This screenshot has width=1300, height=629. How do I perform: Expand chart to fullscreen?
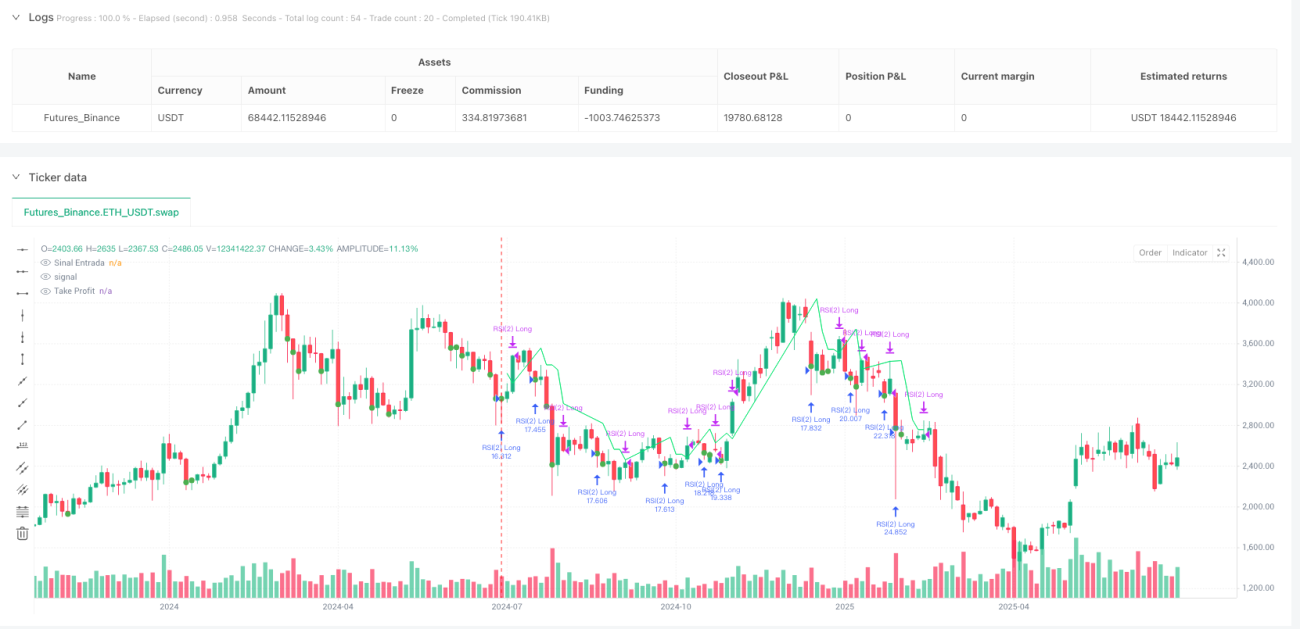[x=1221, y=253]
